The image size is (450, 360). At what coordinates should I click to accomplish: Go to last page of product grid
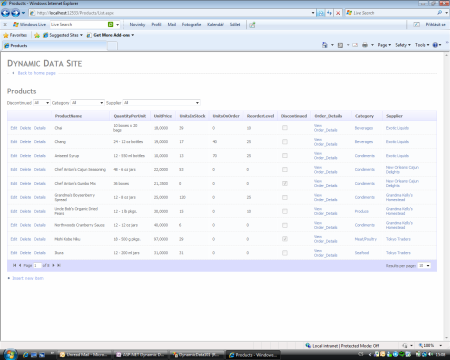click(59, 265)
